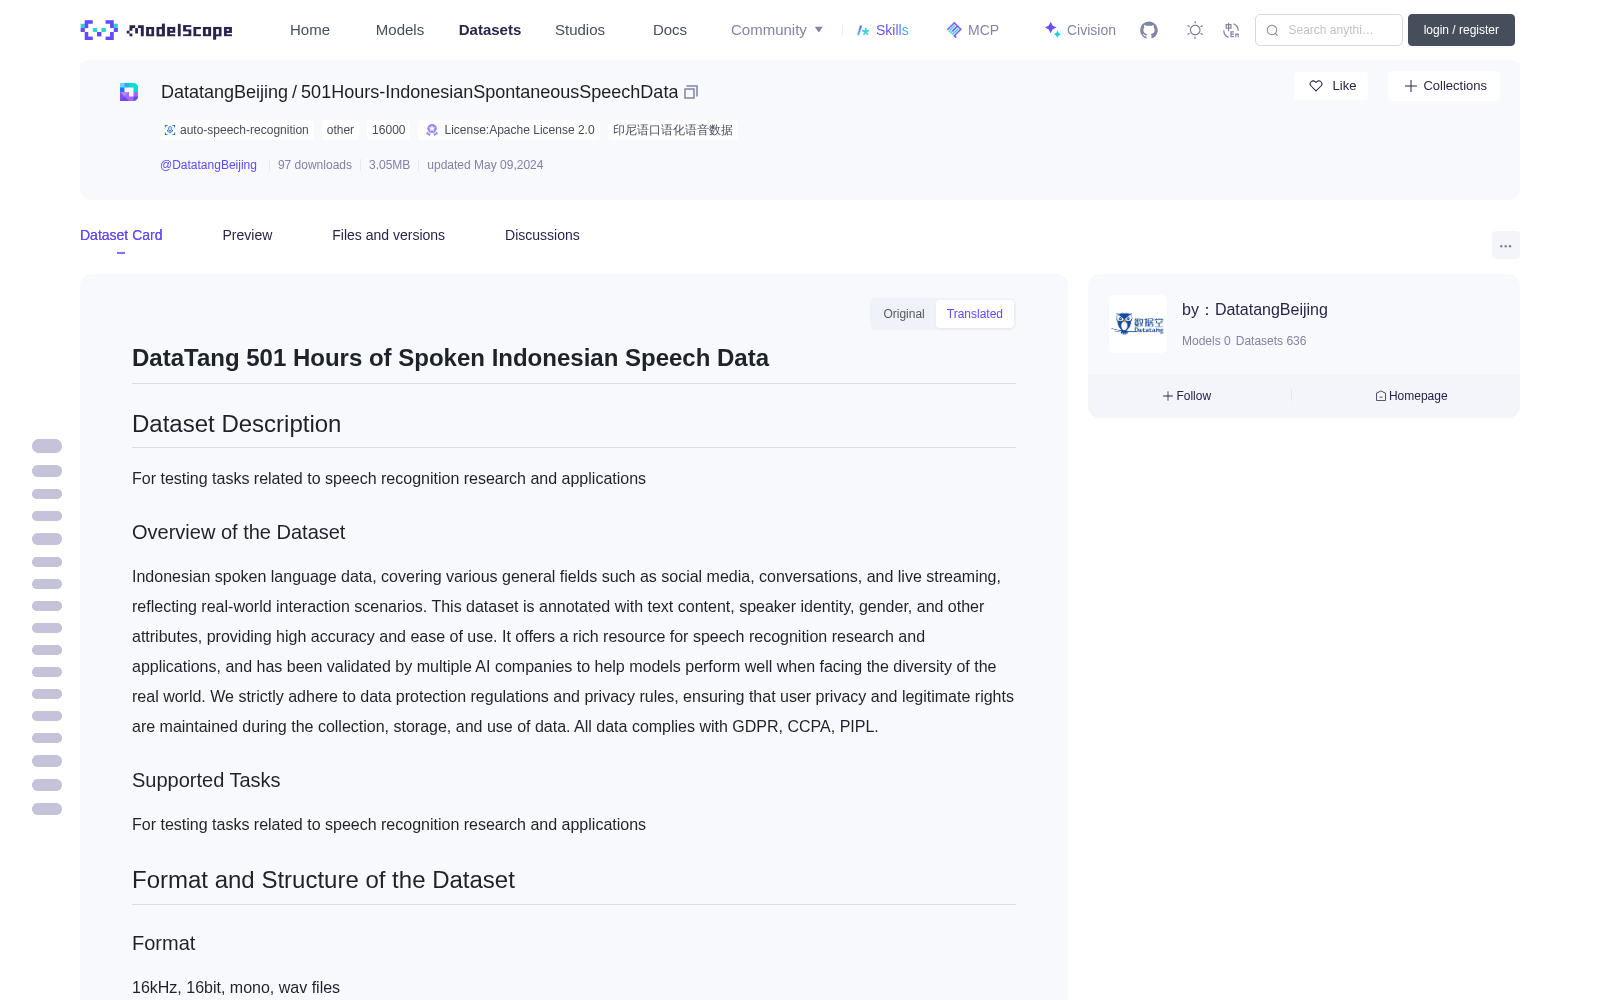Open the MCP nav link
Image resolution: width=1600 pixels, height=1000 pixels.
pyautogui.click(x=983, y=30)
